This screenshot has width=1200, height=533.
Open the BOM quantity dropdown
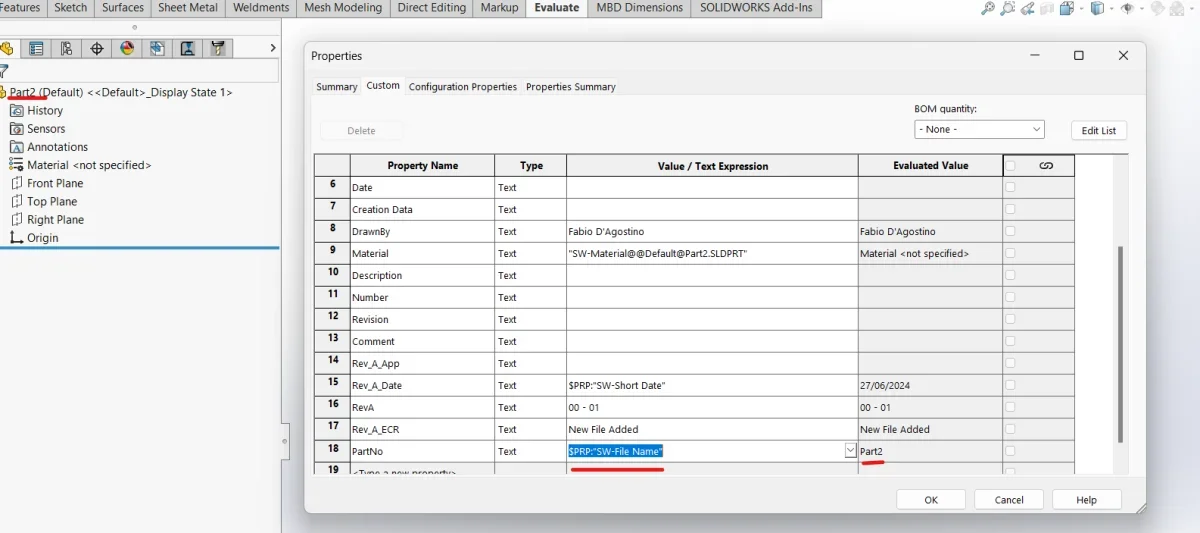(979, 130)
